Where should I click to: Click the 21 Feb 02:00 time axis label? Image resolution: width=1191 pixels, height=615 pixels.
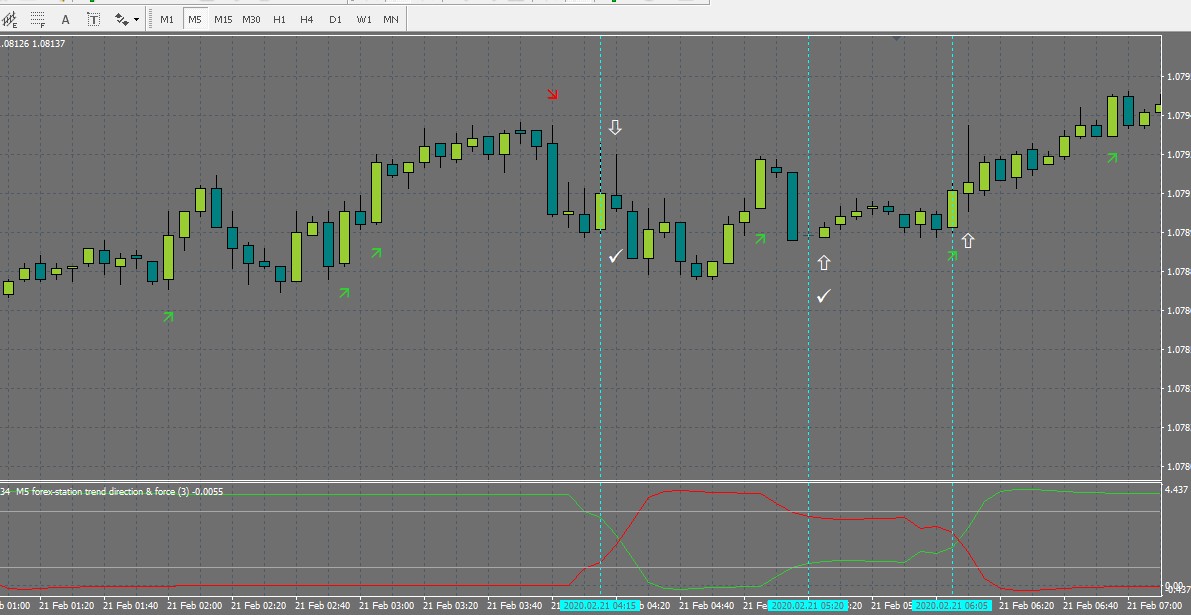pyautogui.click(x=194, y=606)
